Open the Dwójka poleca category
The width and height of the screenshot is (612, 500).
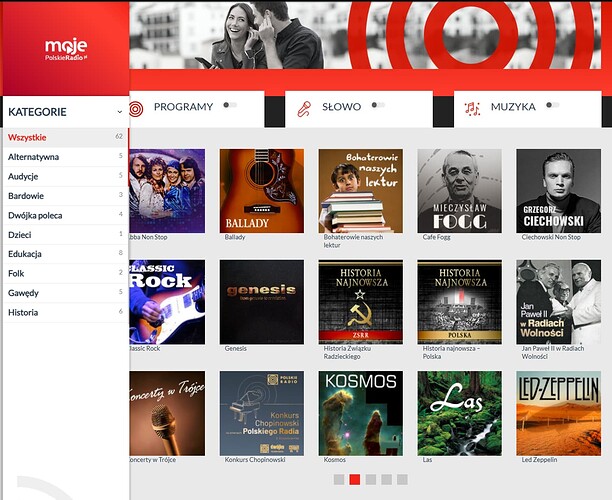click(x=37, y=215)
